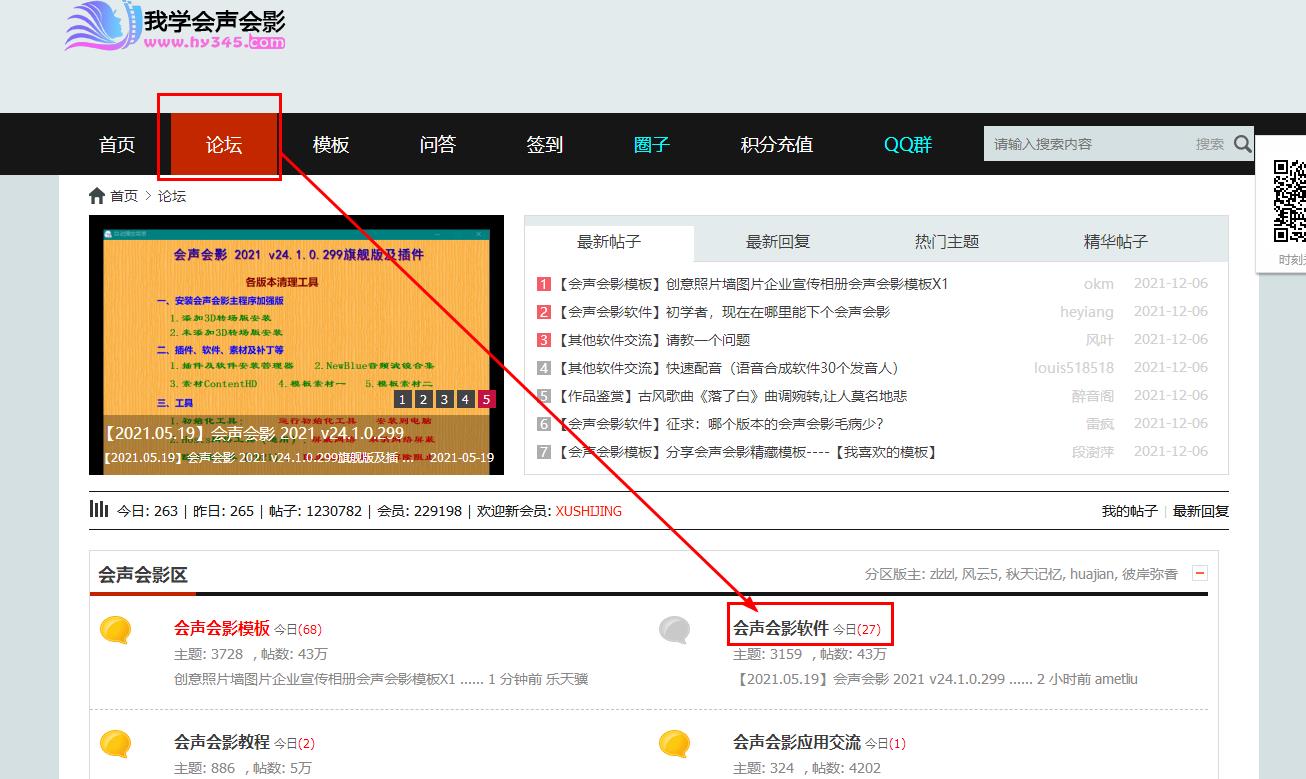Switch to the 精华帖子 tab
Image resolution: width=1306 pixels, height=779 pixels.
tap(1116, 242)
